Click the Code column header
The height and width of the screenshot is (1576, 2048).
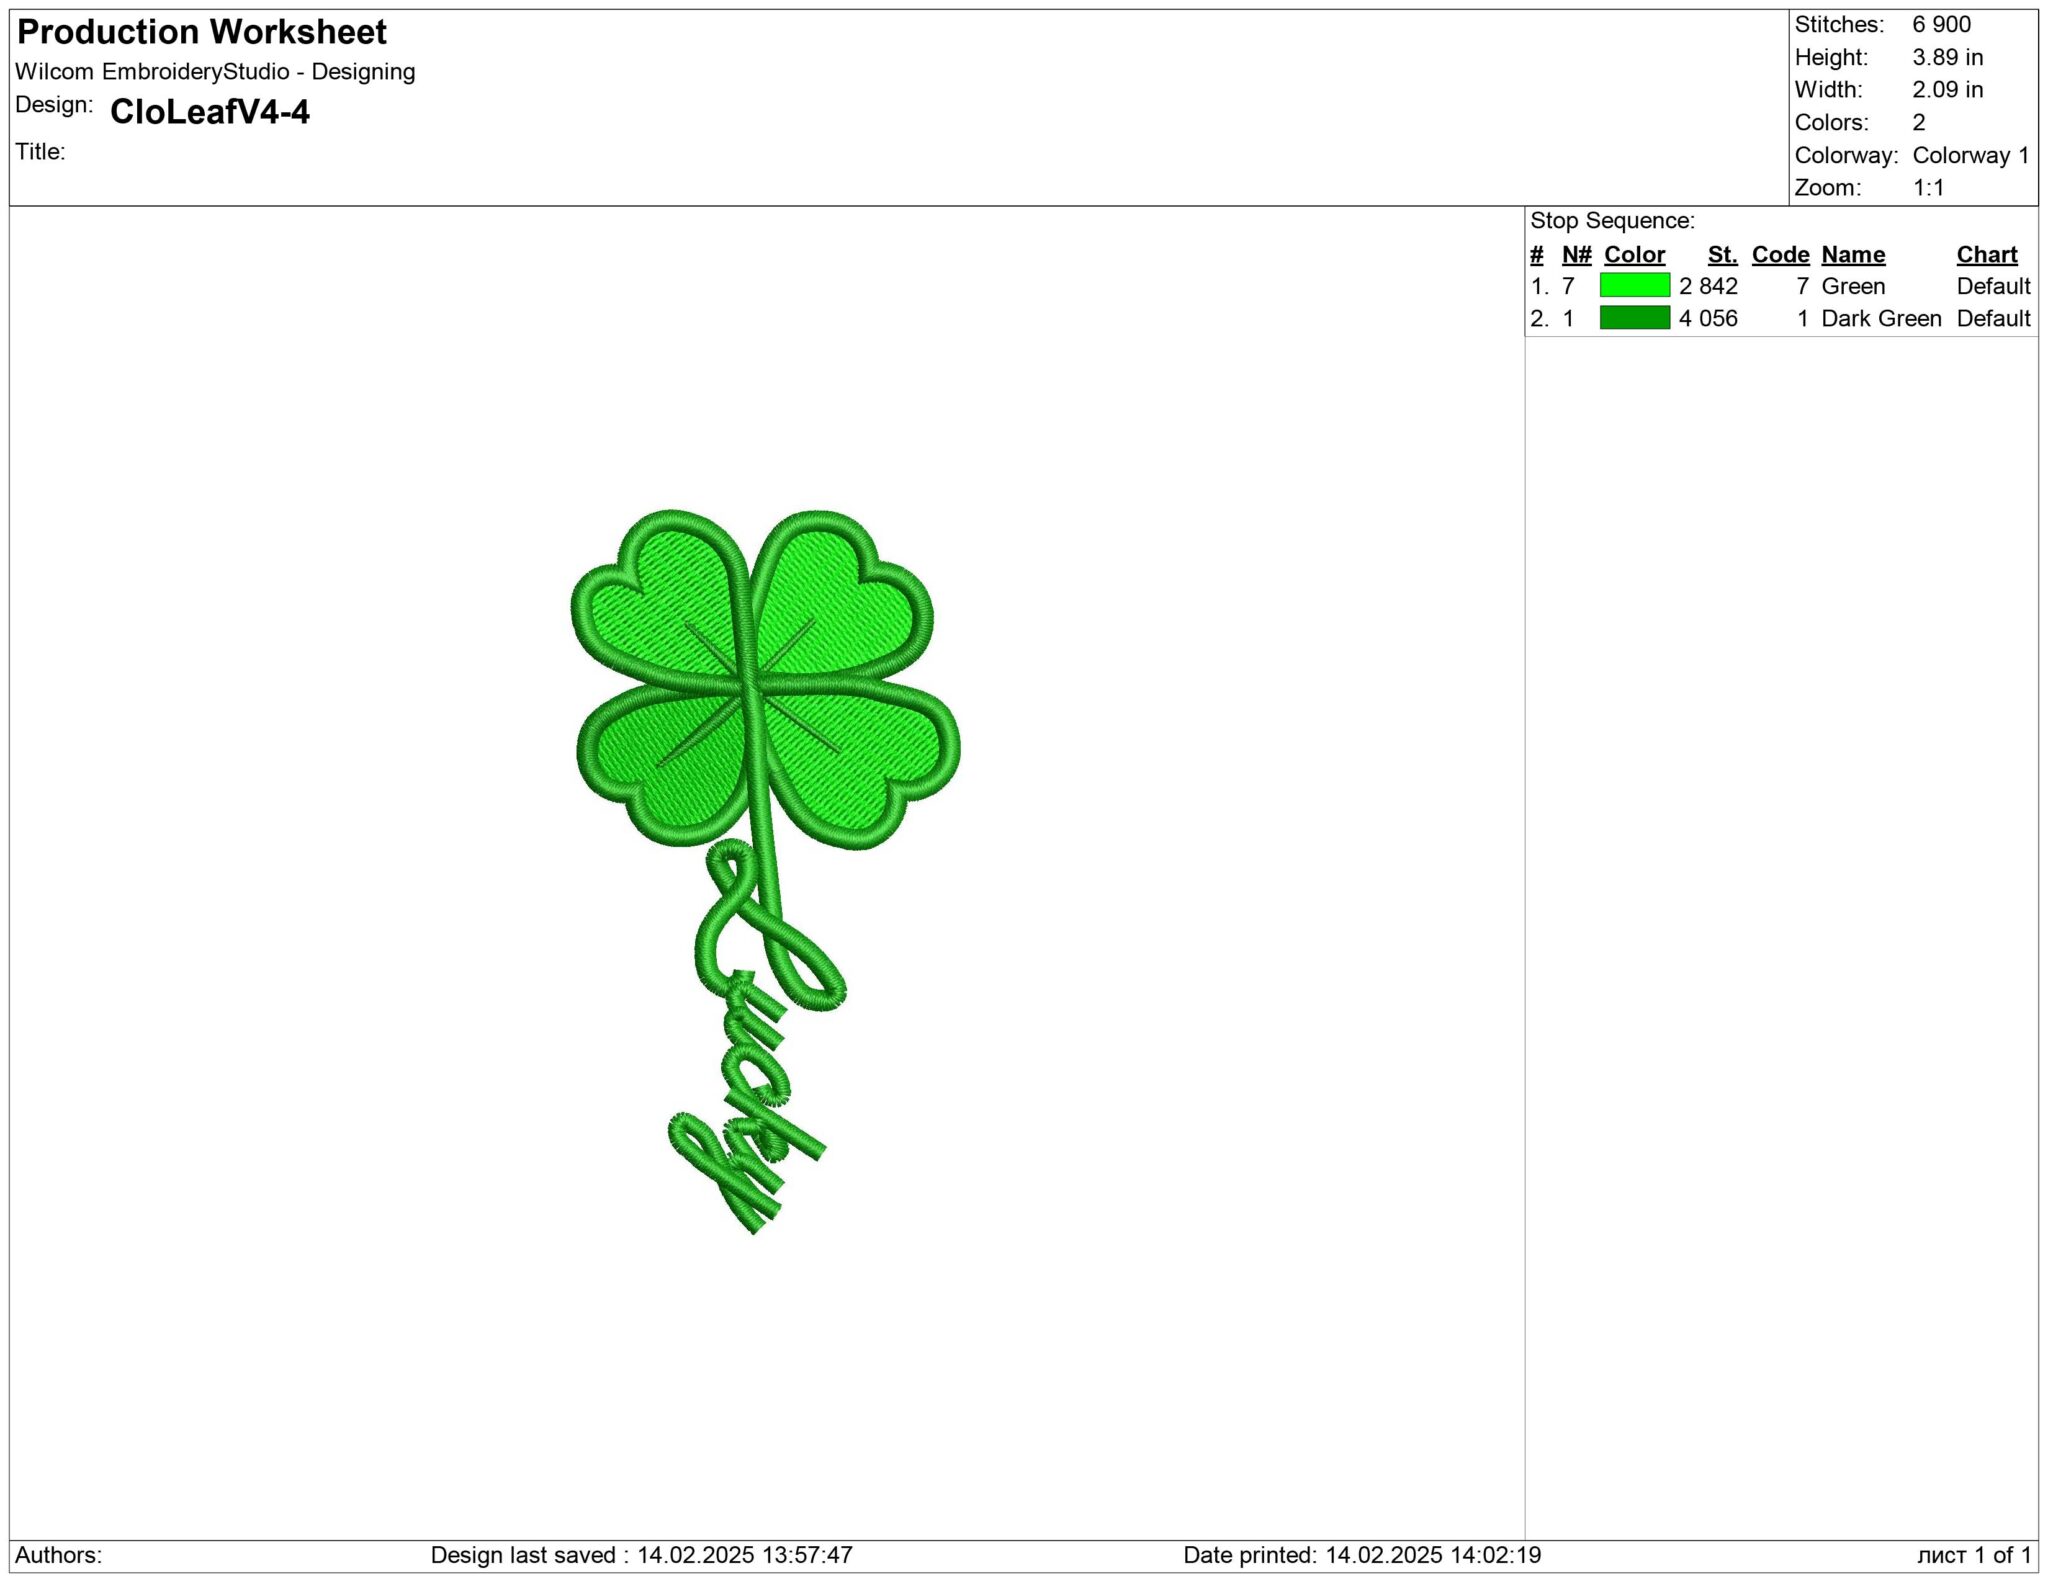pyautogui.click(x=1780, y=255)
